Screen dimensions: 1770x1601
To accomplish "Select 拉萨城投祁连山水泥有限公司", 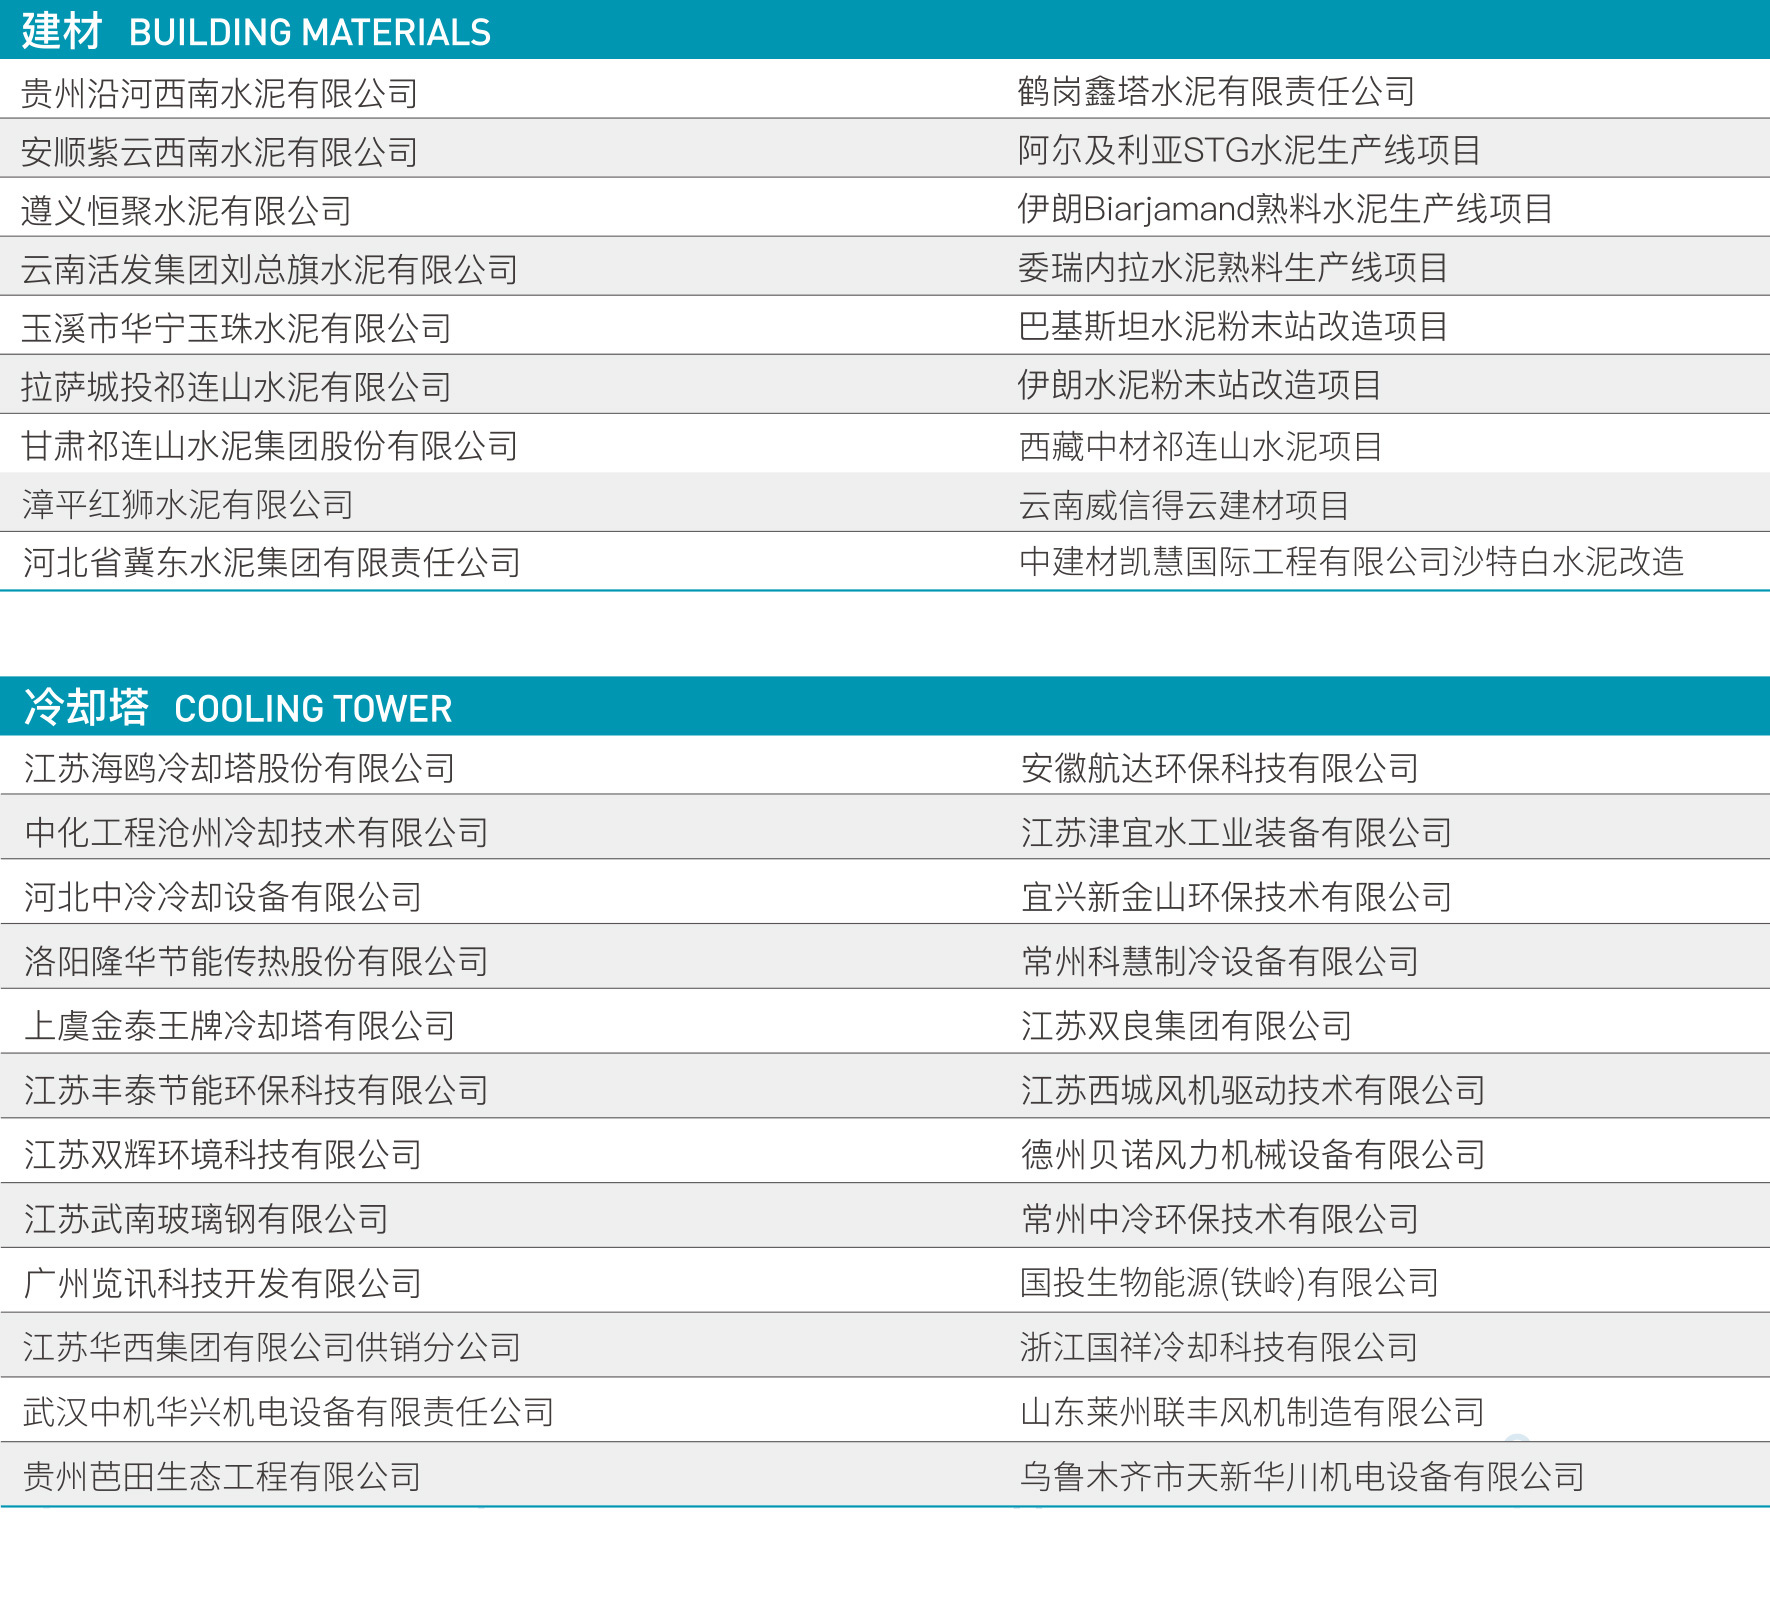I will [236, 387].
